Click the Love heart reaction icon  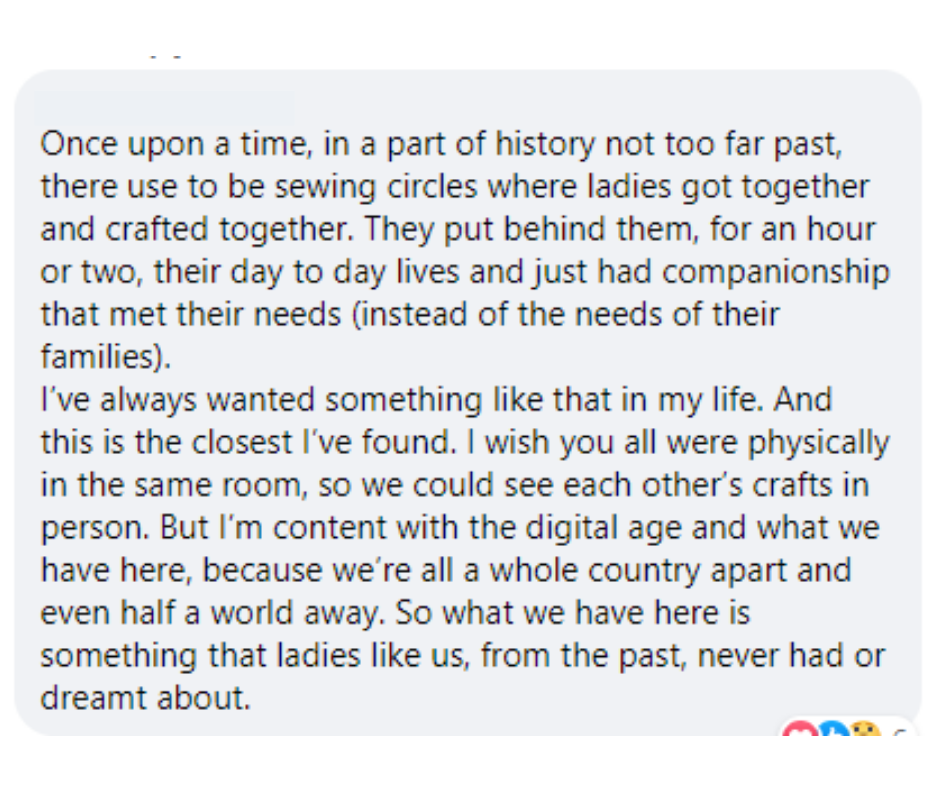[x=800, y=730]
